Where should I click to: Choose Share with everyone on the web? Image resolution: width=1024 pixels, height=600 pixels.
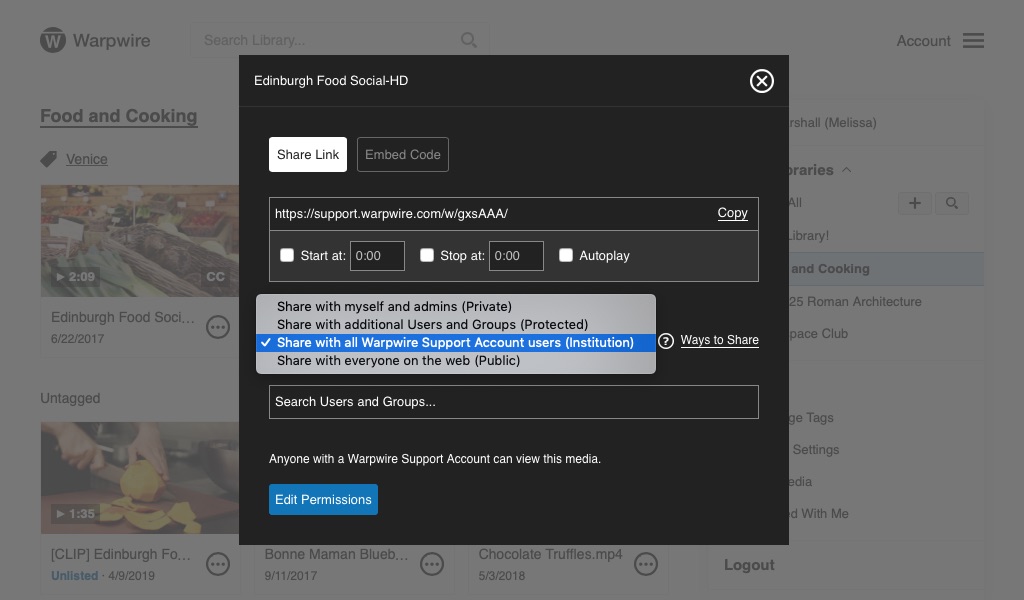456,360
